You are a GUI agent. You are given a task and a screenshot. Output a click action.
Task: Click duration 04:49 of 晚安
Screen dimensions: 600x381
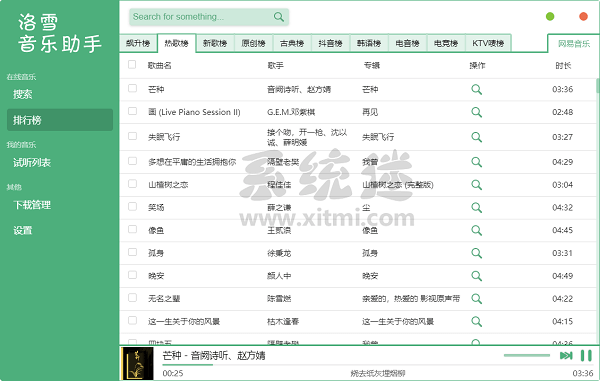562,276
